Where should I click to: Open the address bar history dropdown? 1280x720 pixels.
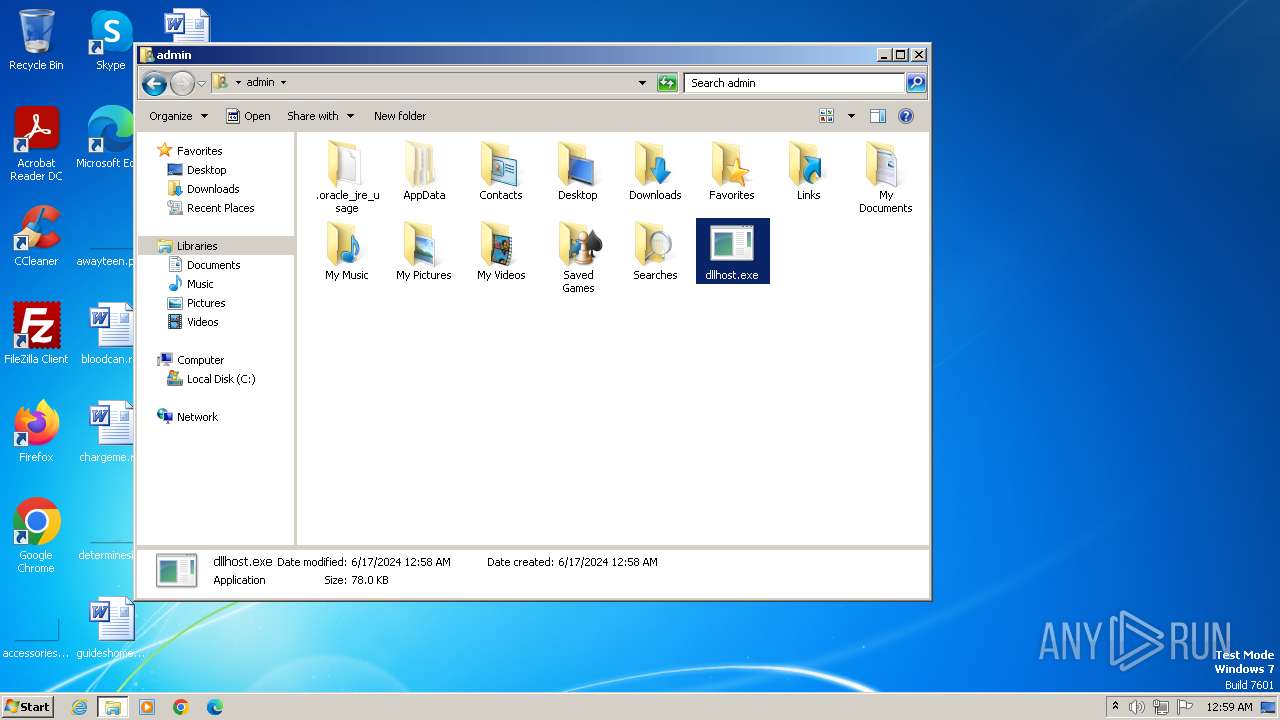642,83
